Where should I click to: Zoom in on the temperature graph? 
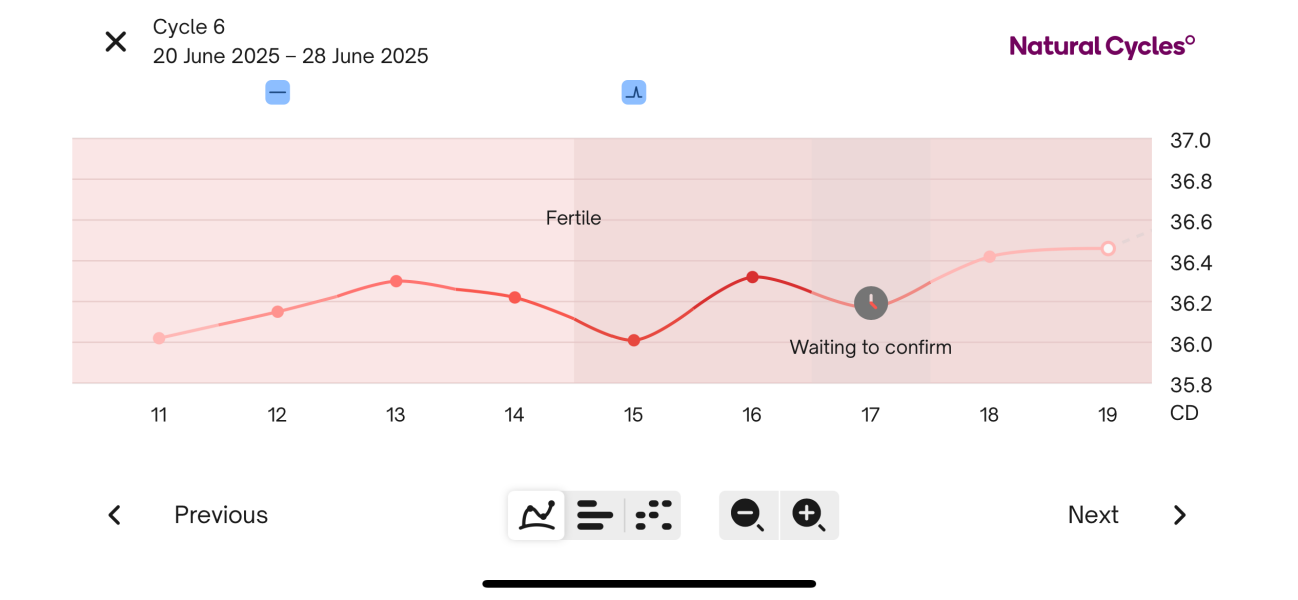(x=808, y=515)
